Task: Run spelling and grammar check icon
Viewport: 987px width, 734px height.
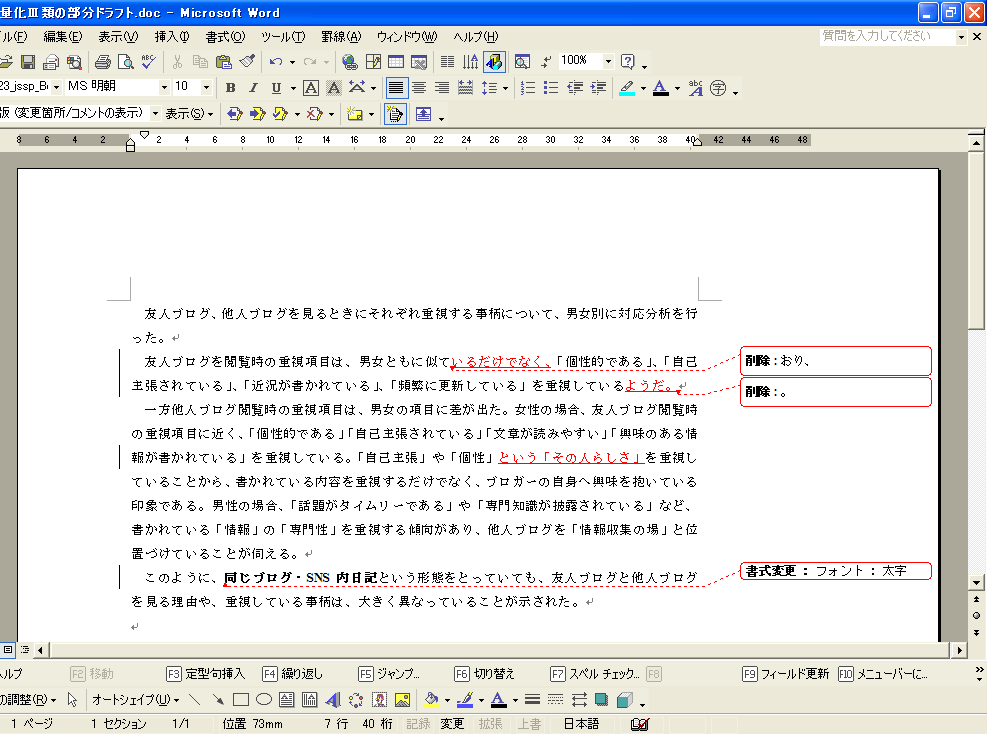Action: (148, 62)
